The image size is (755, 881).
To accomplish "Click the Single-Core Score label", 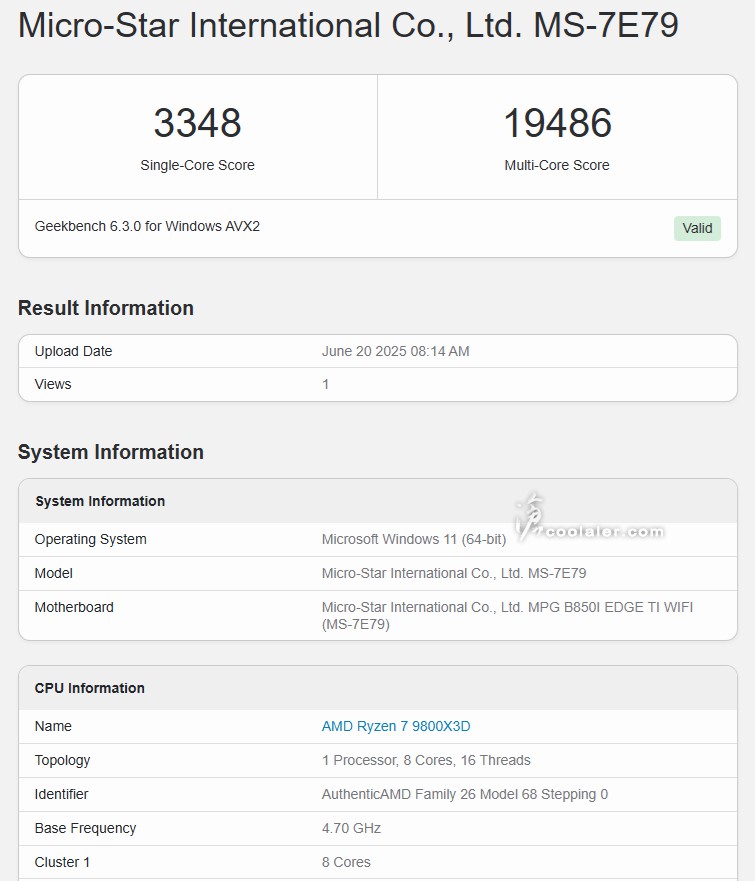I will pyautogui.click(x=197, y=165).
